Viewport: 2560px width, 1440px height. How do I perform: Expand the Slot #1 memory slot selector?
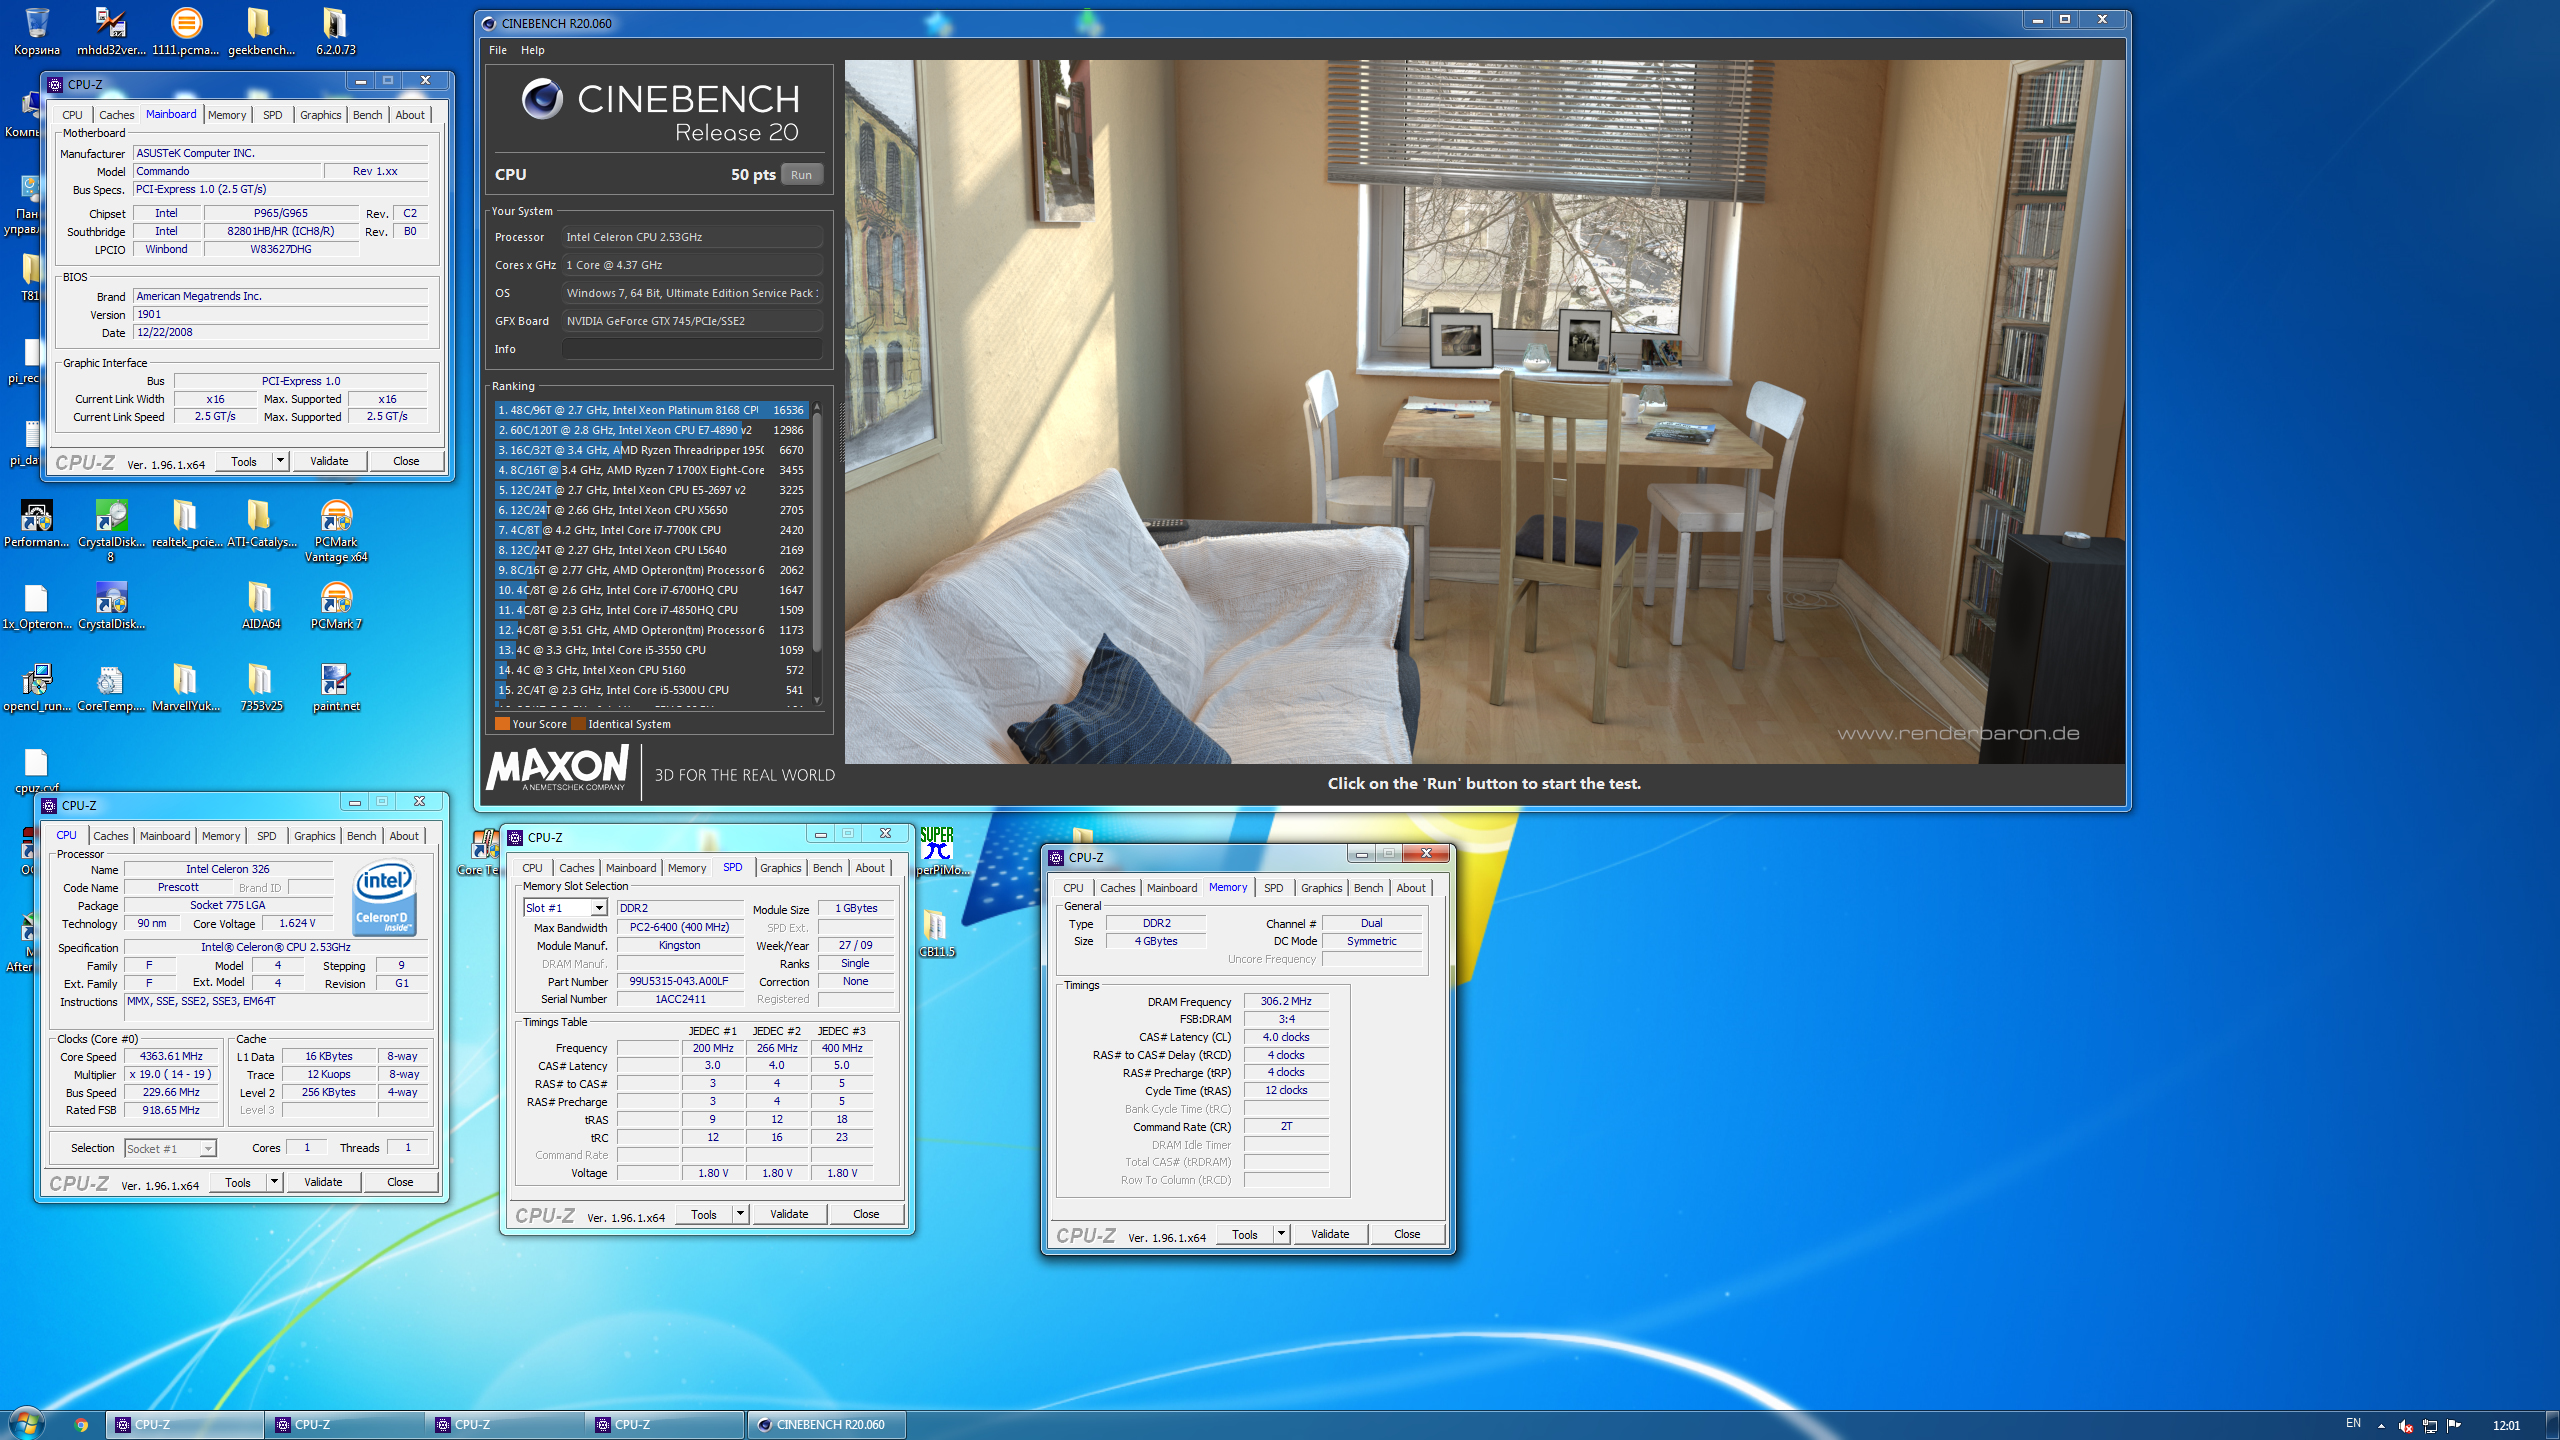pos(598,908)
